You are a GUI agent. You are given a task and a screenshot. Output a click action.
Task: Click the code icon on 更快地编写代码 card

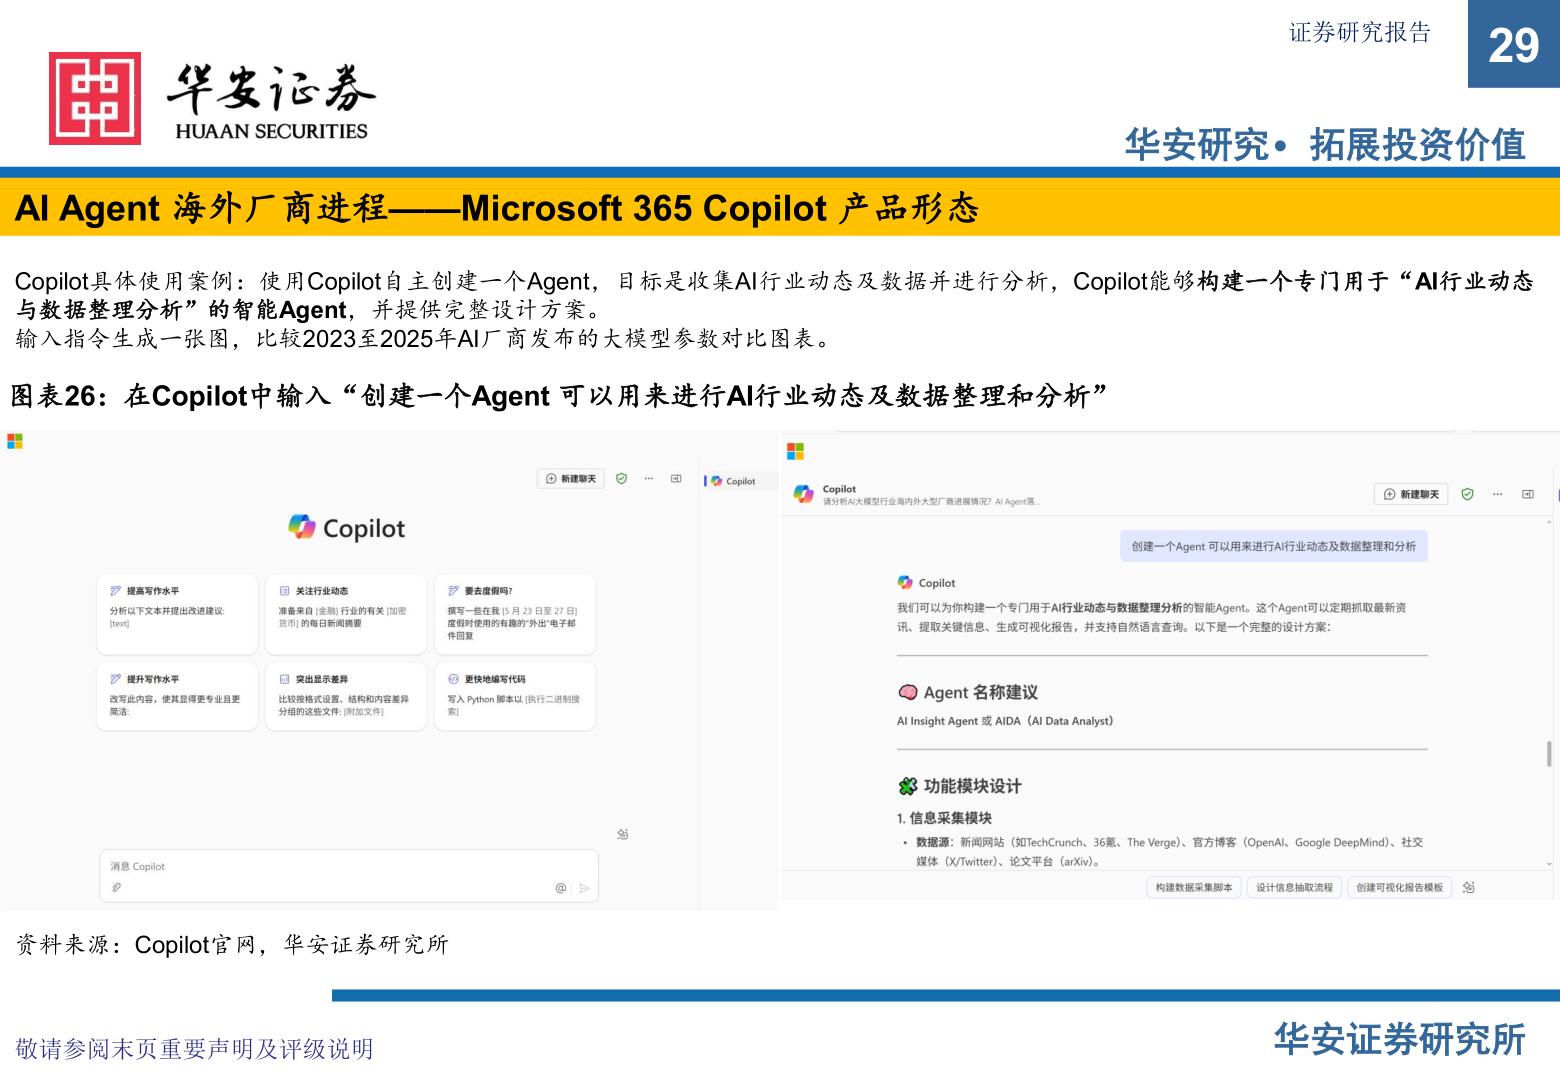[x=453, y=679]
